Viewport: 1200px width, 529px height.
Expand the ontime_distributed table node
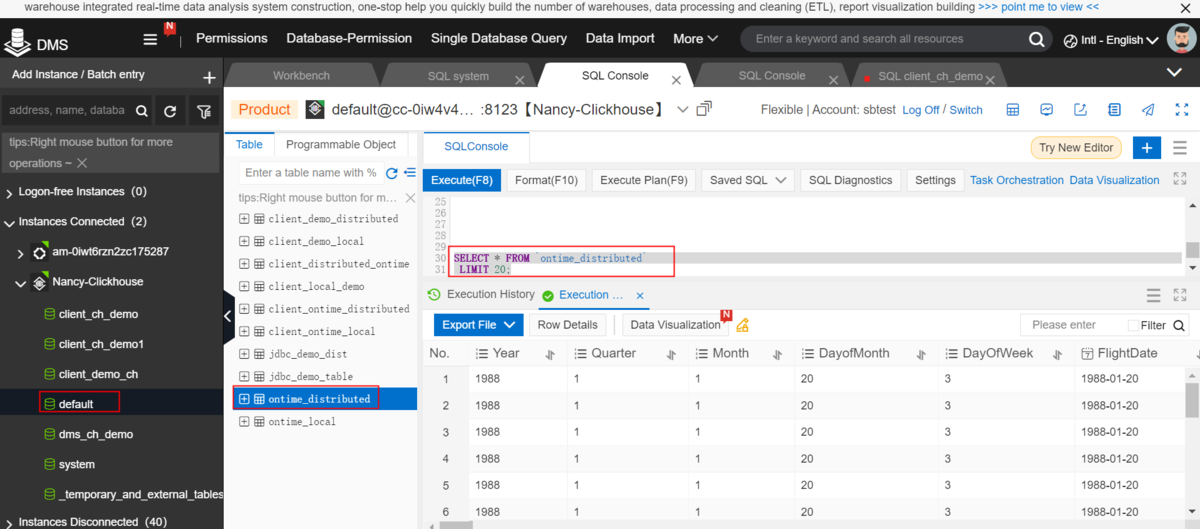[x=244, y=399]
